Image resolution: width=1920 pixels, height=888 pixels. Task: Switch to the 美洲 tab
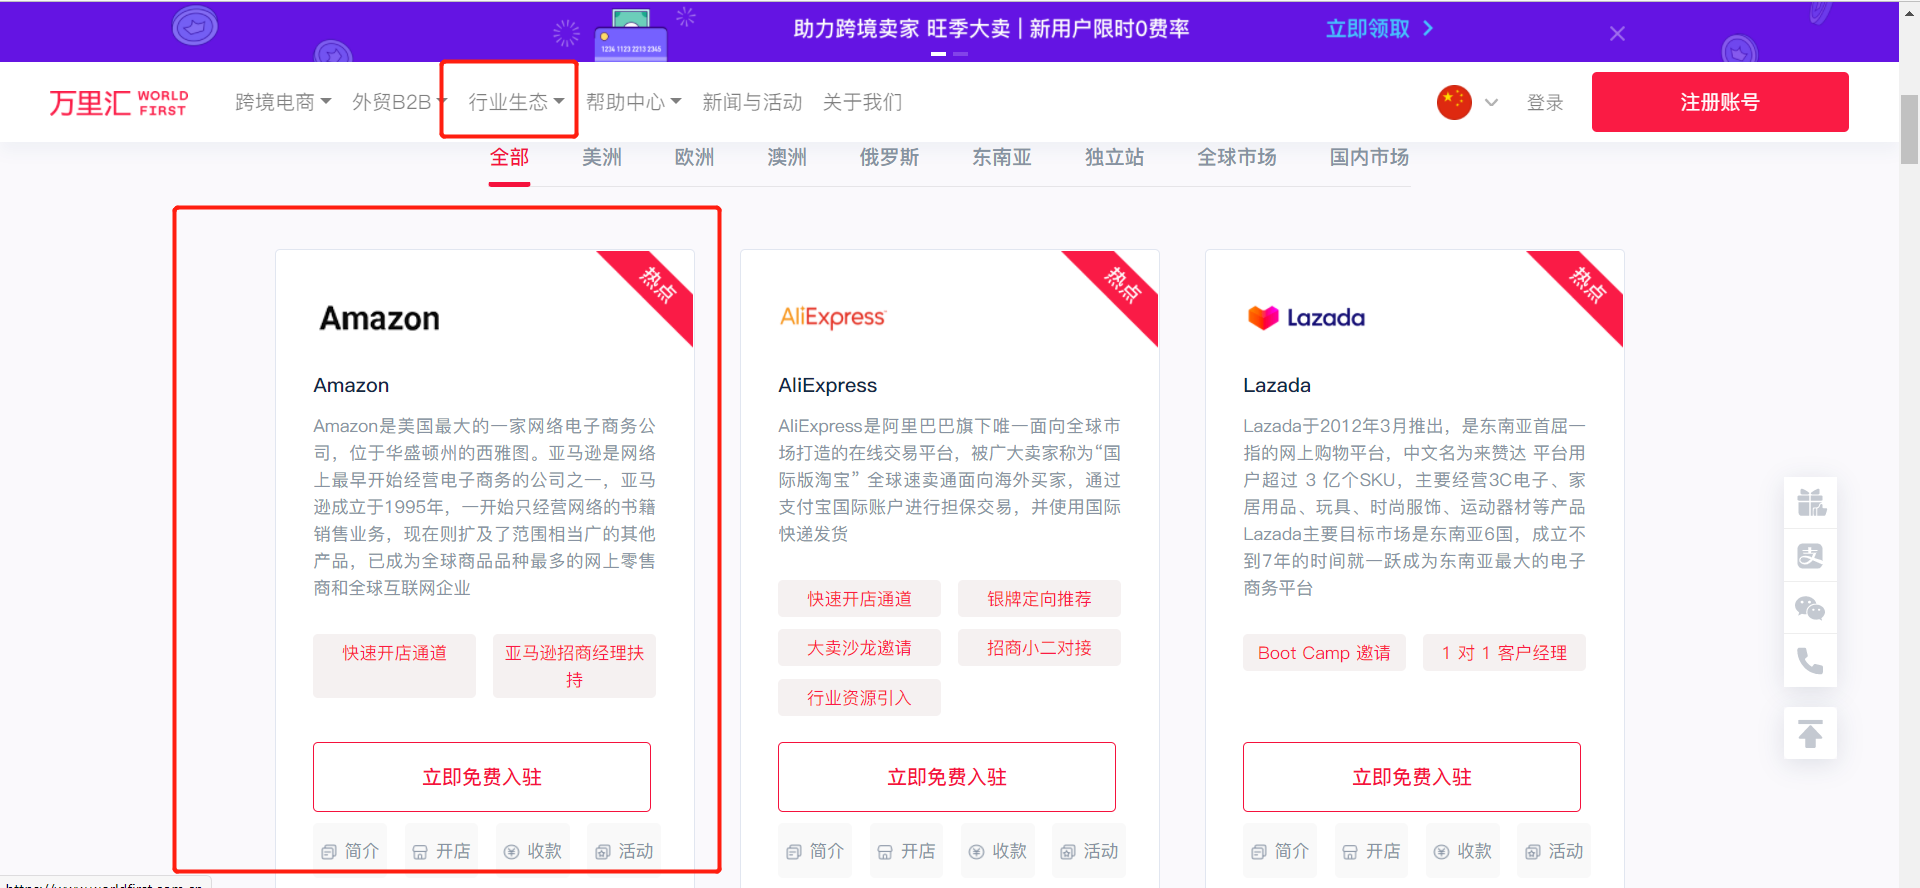coord(602,157)
